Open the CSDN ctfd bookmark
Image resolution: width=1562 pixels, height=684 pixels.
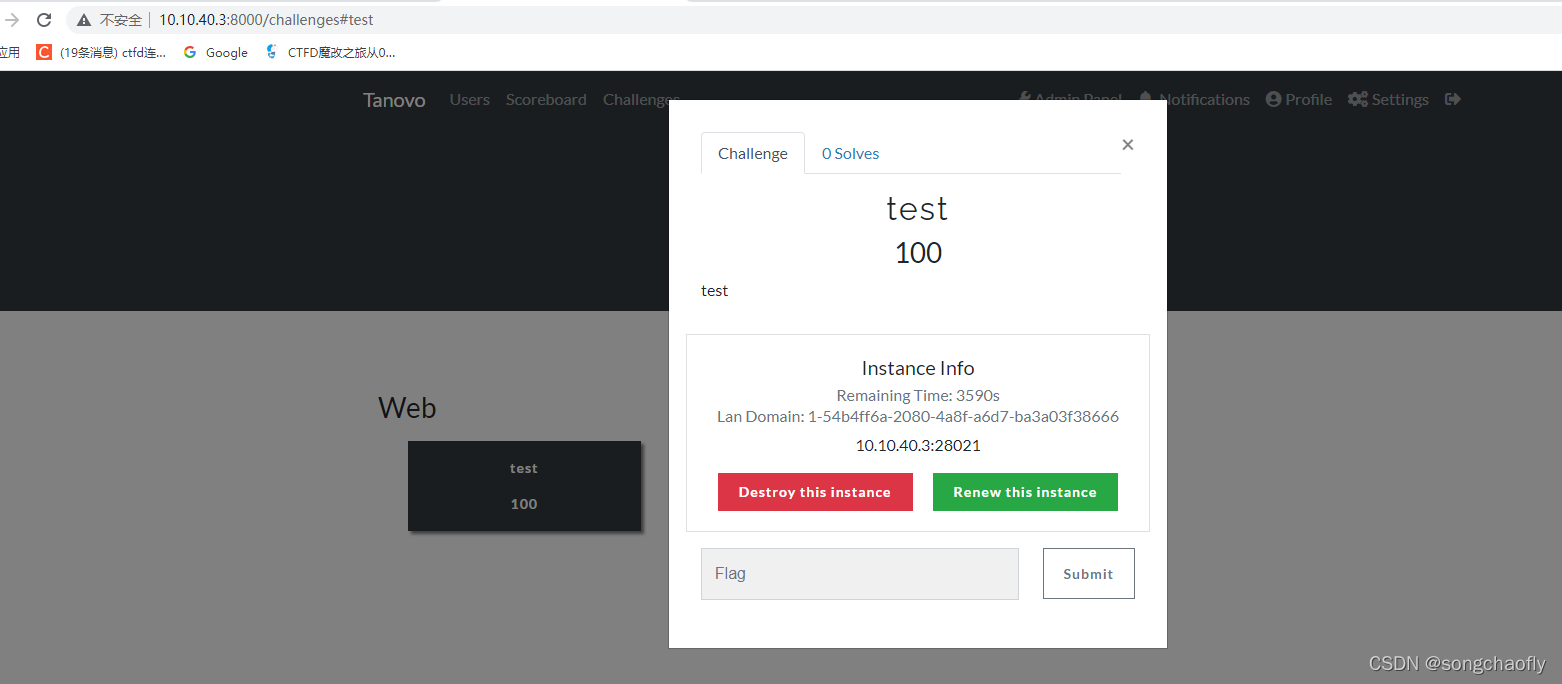coord(101,52)
